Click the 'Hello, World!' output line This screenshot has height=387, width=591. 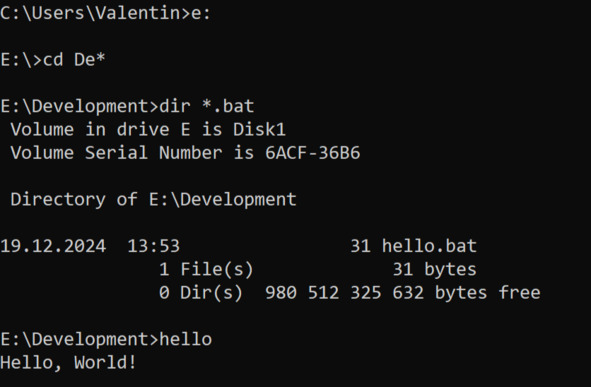point(68,363)
